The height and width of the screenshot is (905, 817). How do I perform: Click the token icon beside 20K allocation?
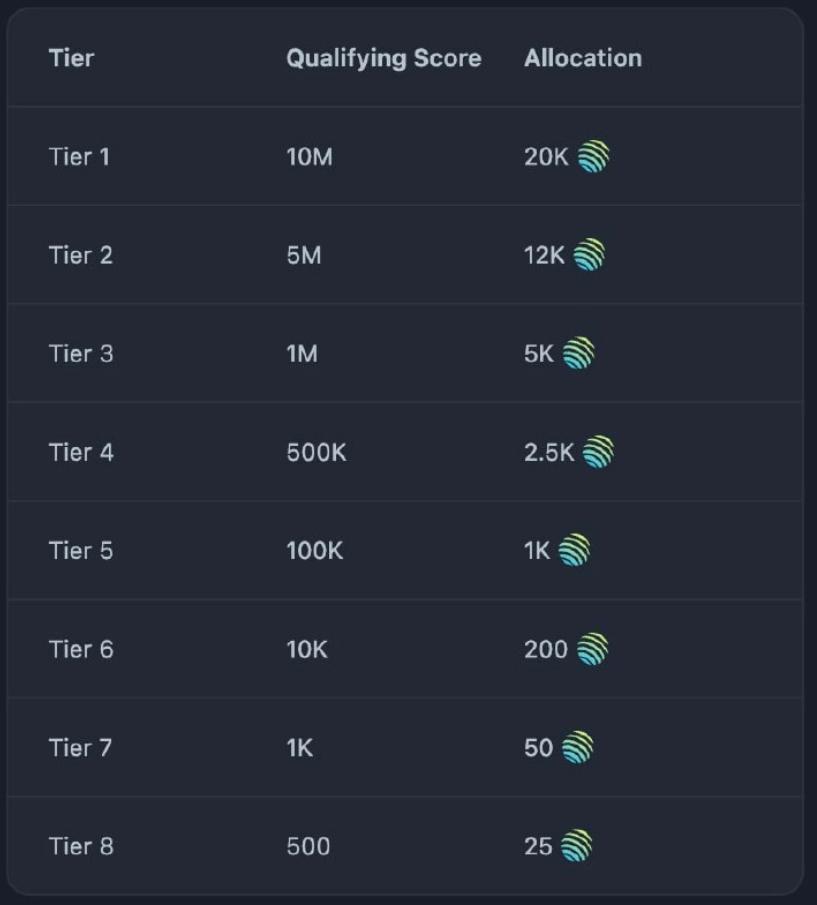click(593, 157)
